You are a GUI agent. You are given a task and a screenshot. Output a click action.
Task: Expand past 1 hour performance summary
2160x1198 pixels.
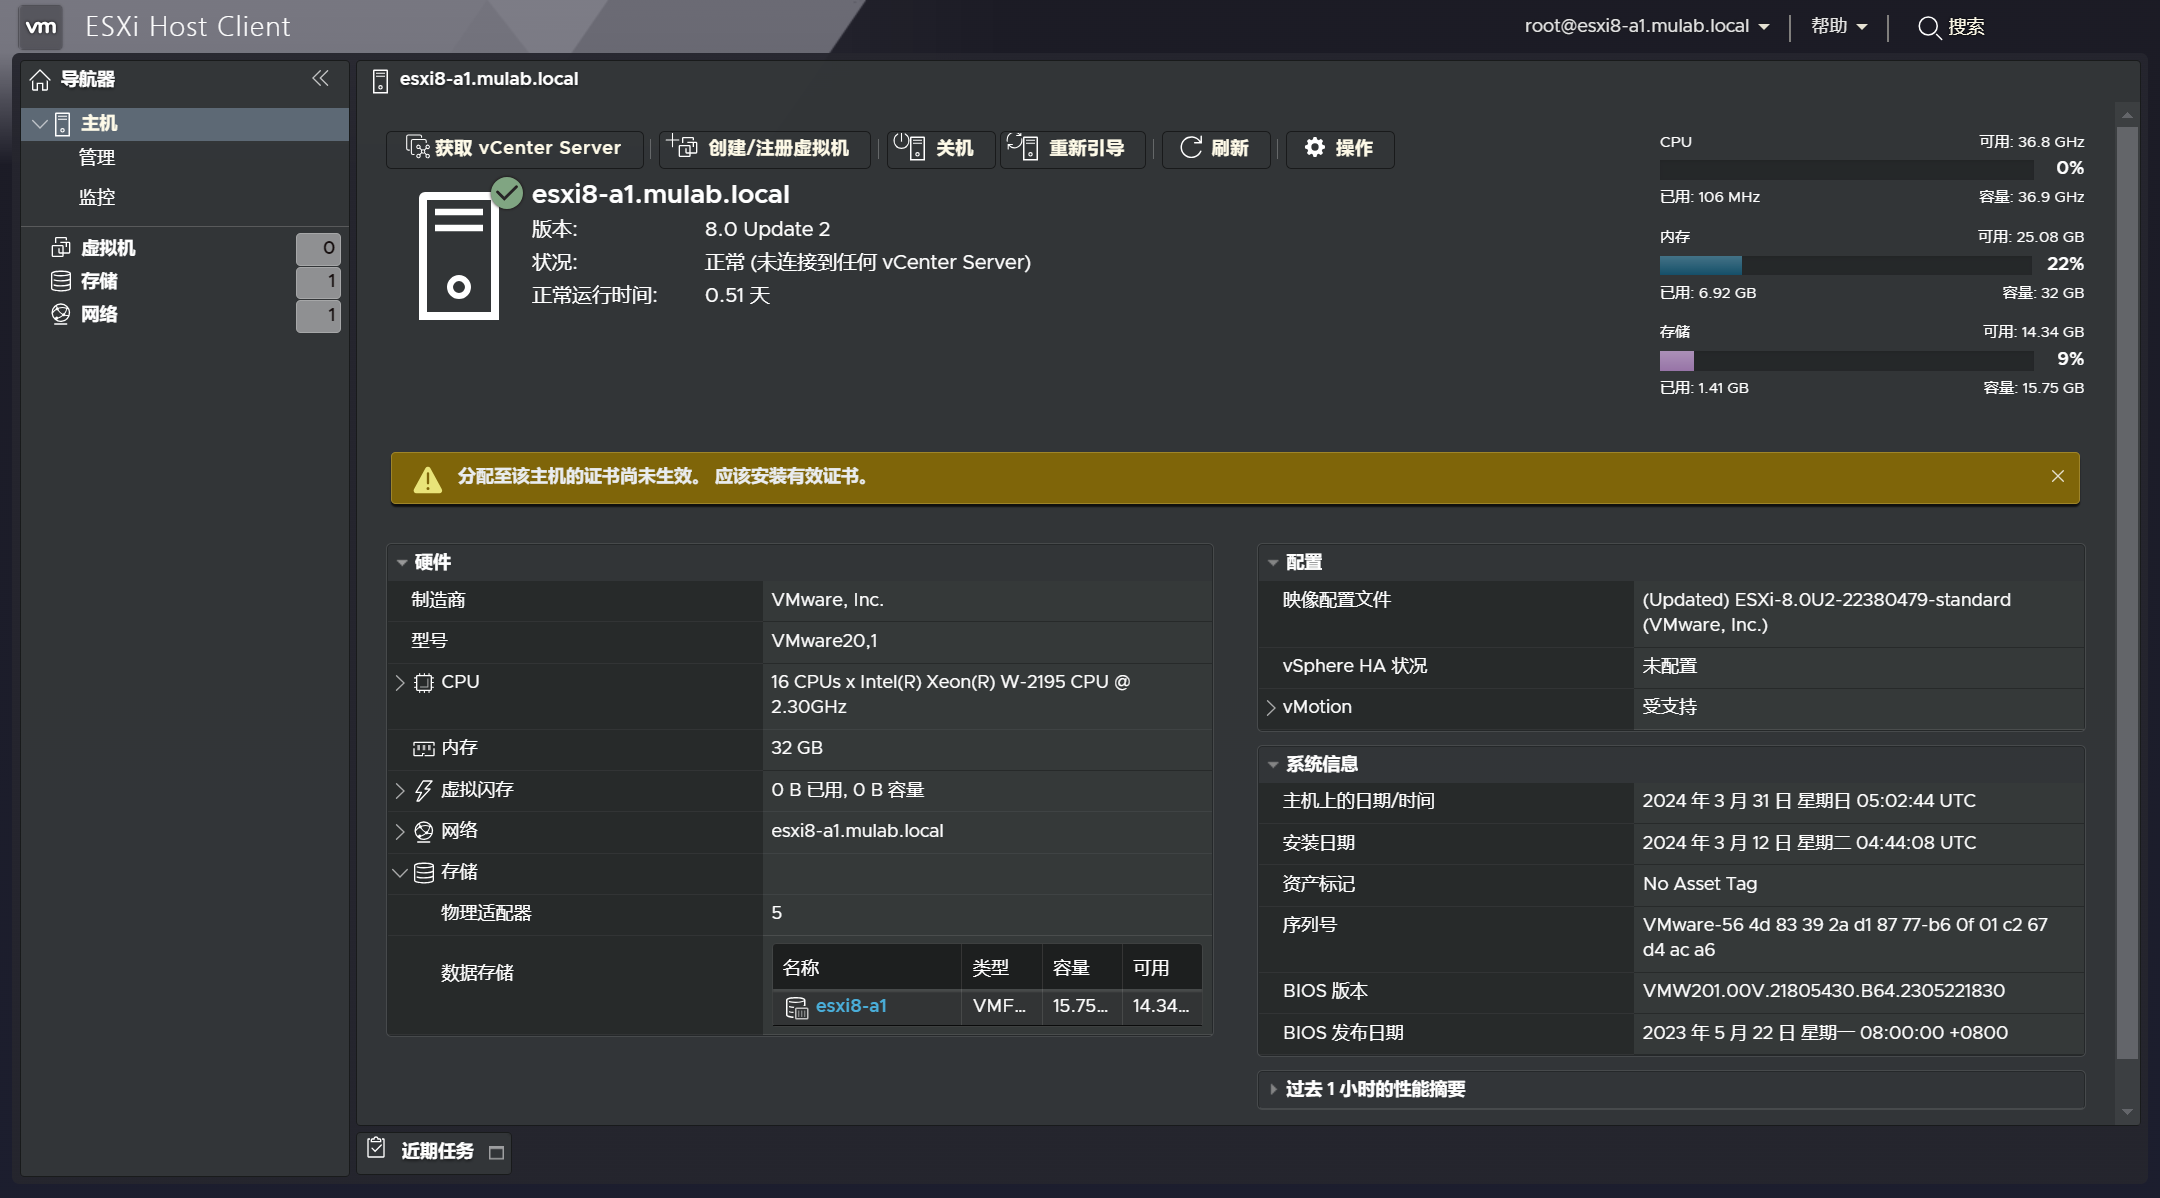[x=1273, y=1089]
